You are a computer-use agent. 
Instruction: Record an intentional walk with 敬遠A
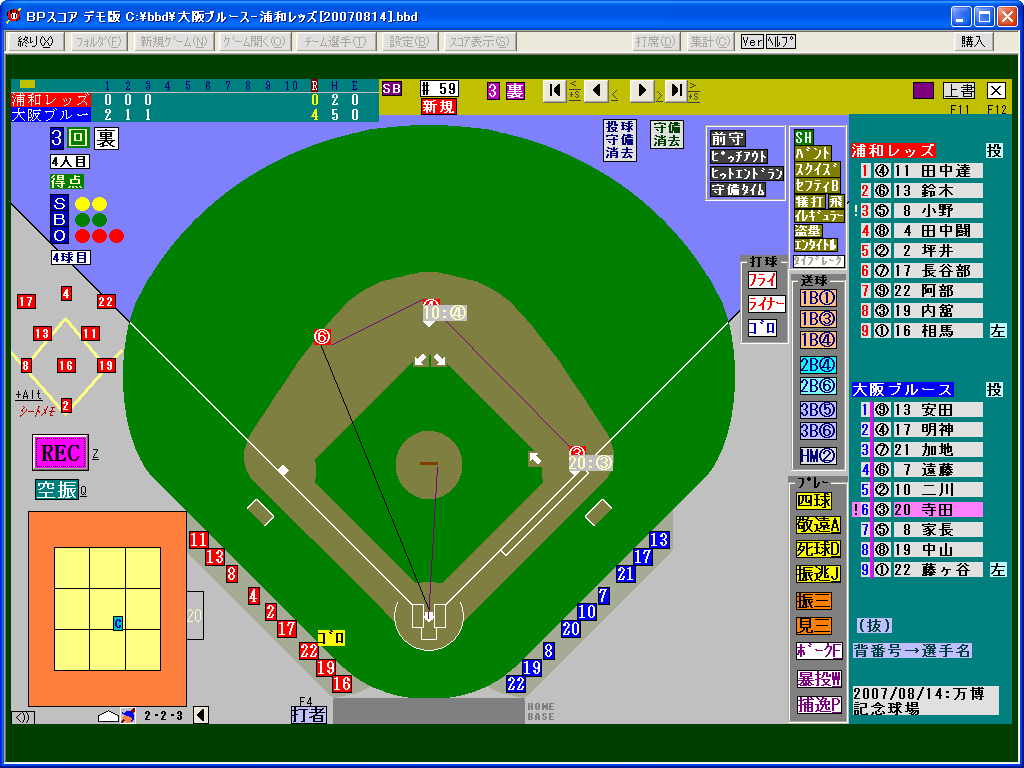pos(818,525)
